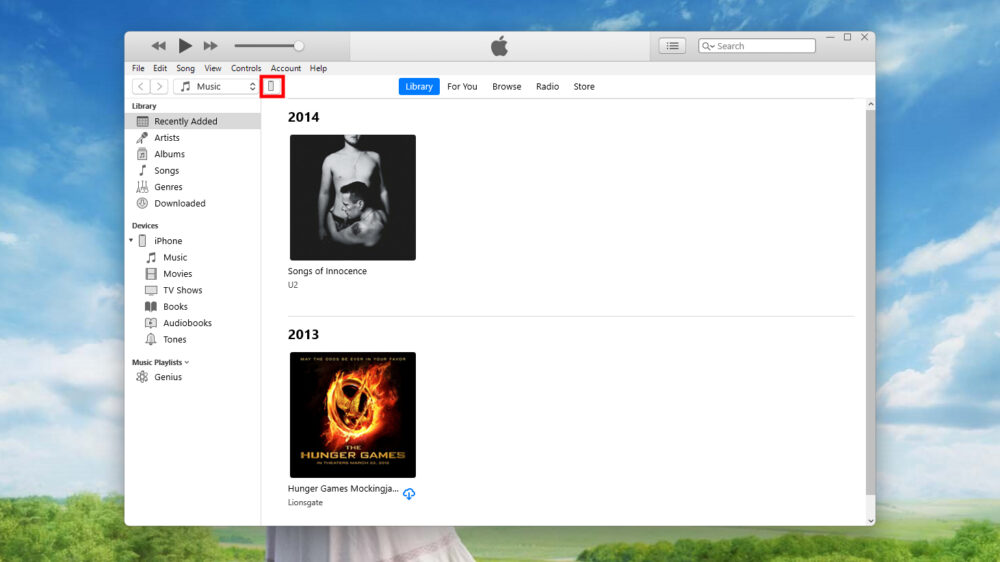Viewport: 1000px width, 562px height.
Task: Open the Account menu
Action: click(x=286, y=68)
